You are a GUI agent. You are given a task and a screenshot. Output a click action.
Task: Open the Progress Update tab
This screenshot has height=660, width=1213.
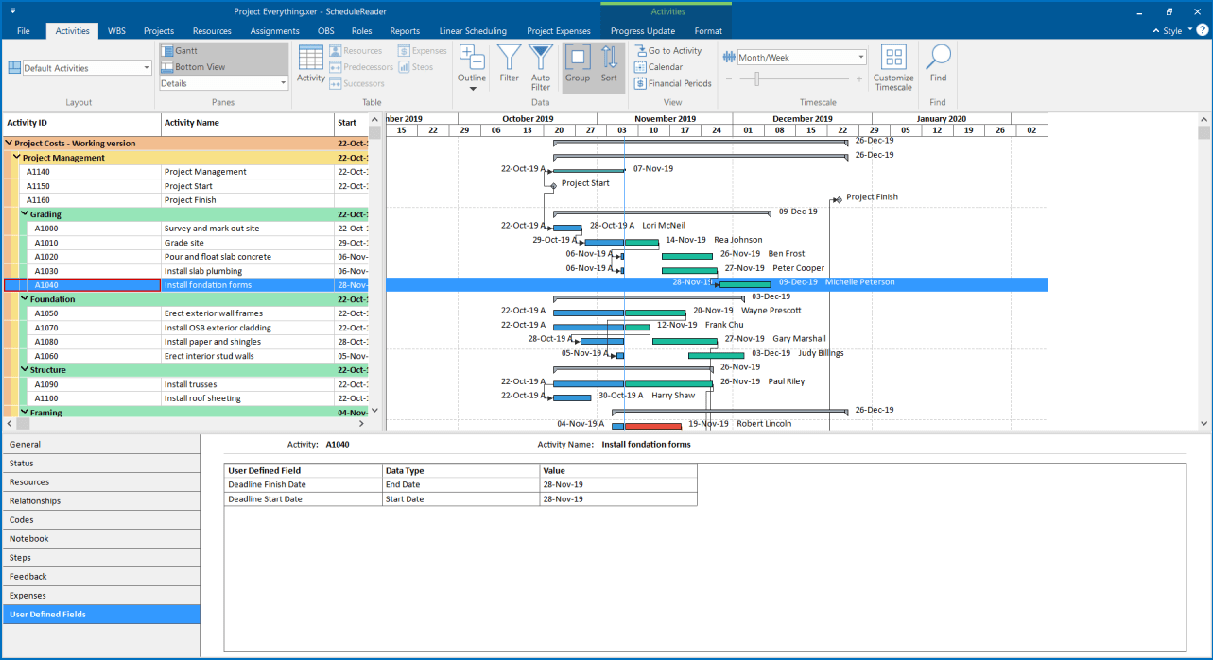(x=642, y=31)
